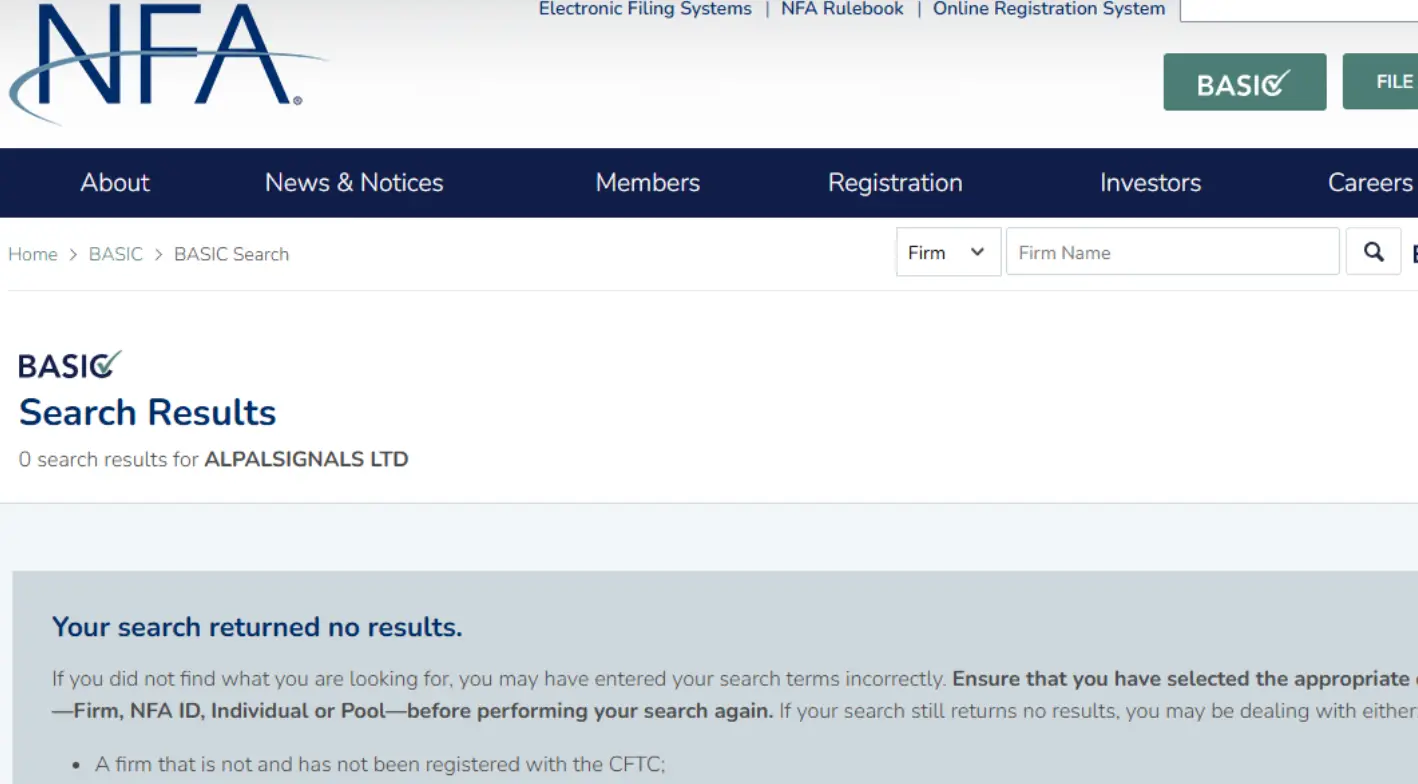Viewport: 1418px width, 784px height.
Task: Click the BASIC breadcrumb link
Action: pos(116,254)
